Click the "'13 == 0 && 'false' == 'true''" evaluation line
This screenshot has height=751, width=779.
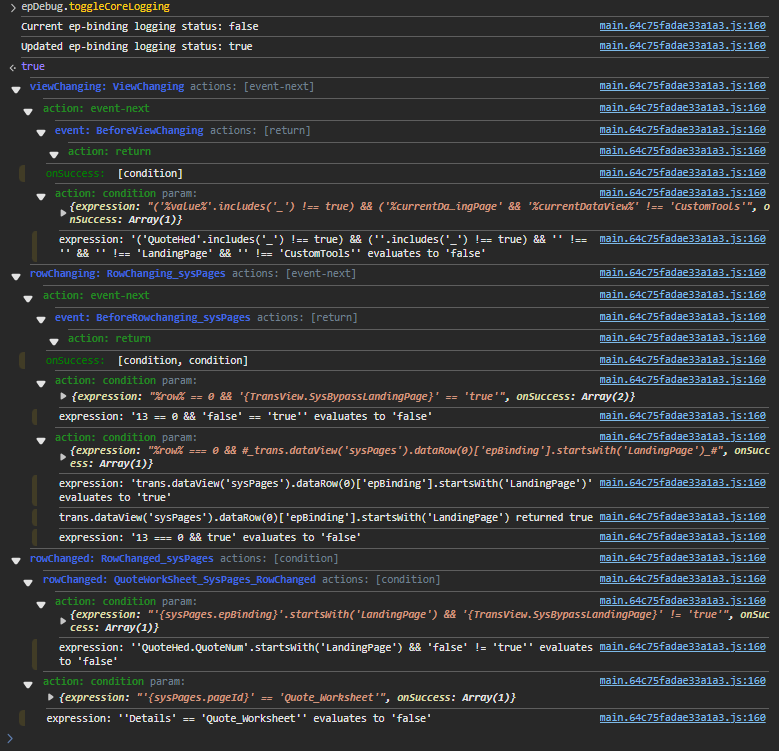(245, 416)
